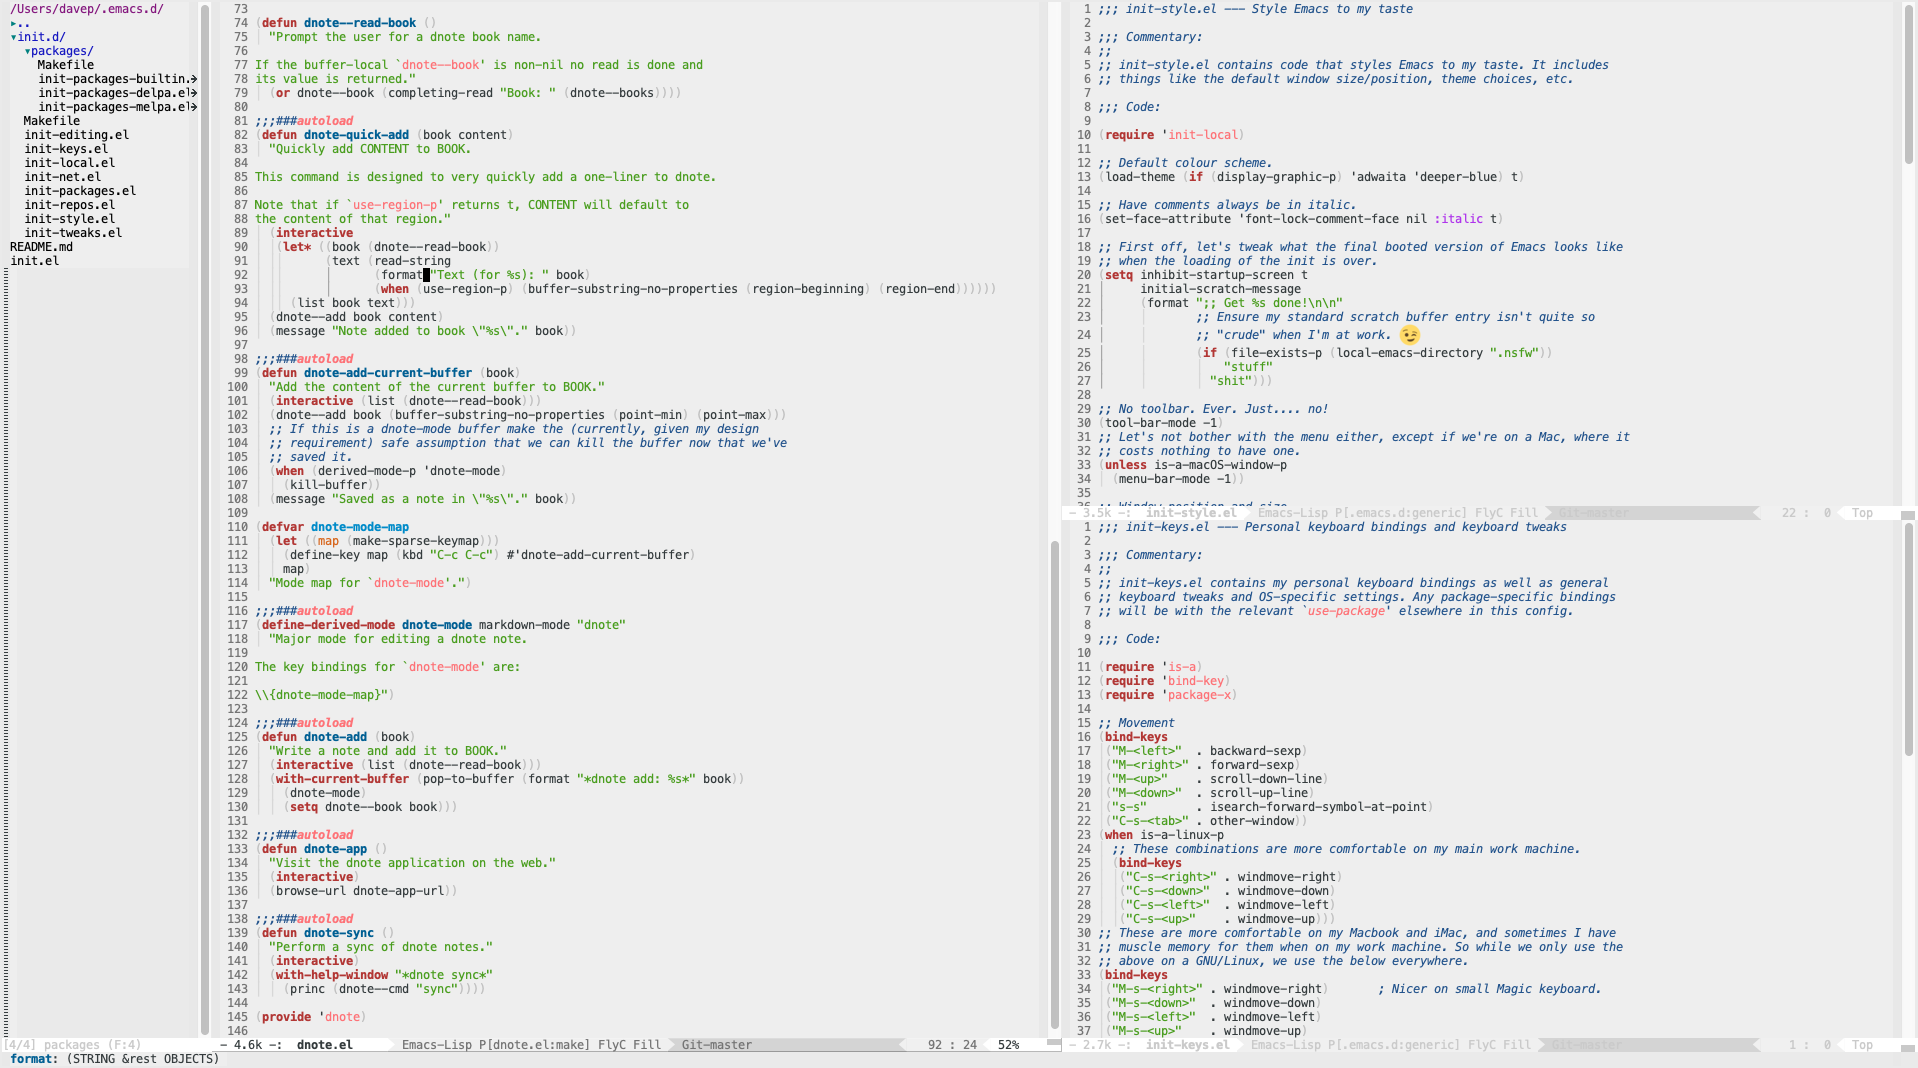This screenshot has width=1918, height=1068.
Task: Click the Top position indicator in init-style.el's mode line
Action: click(x=1862, y=512)
